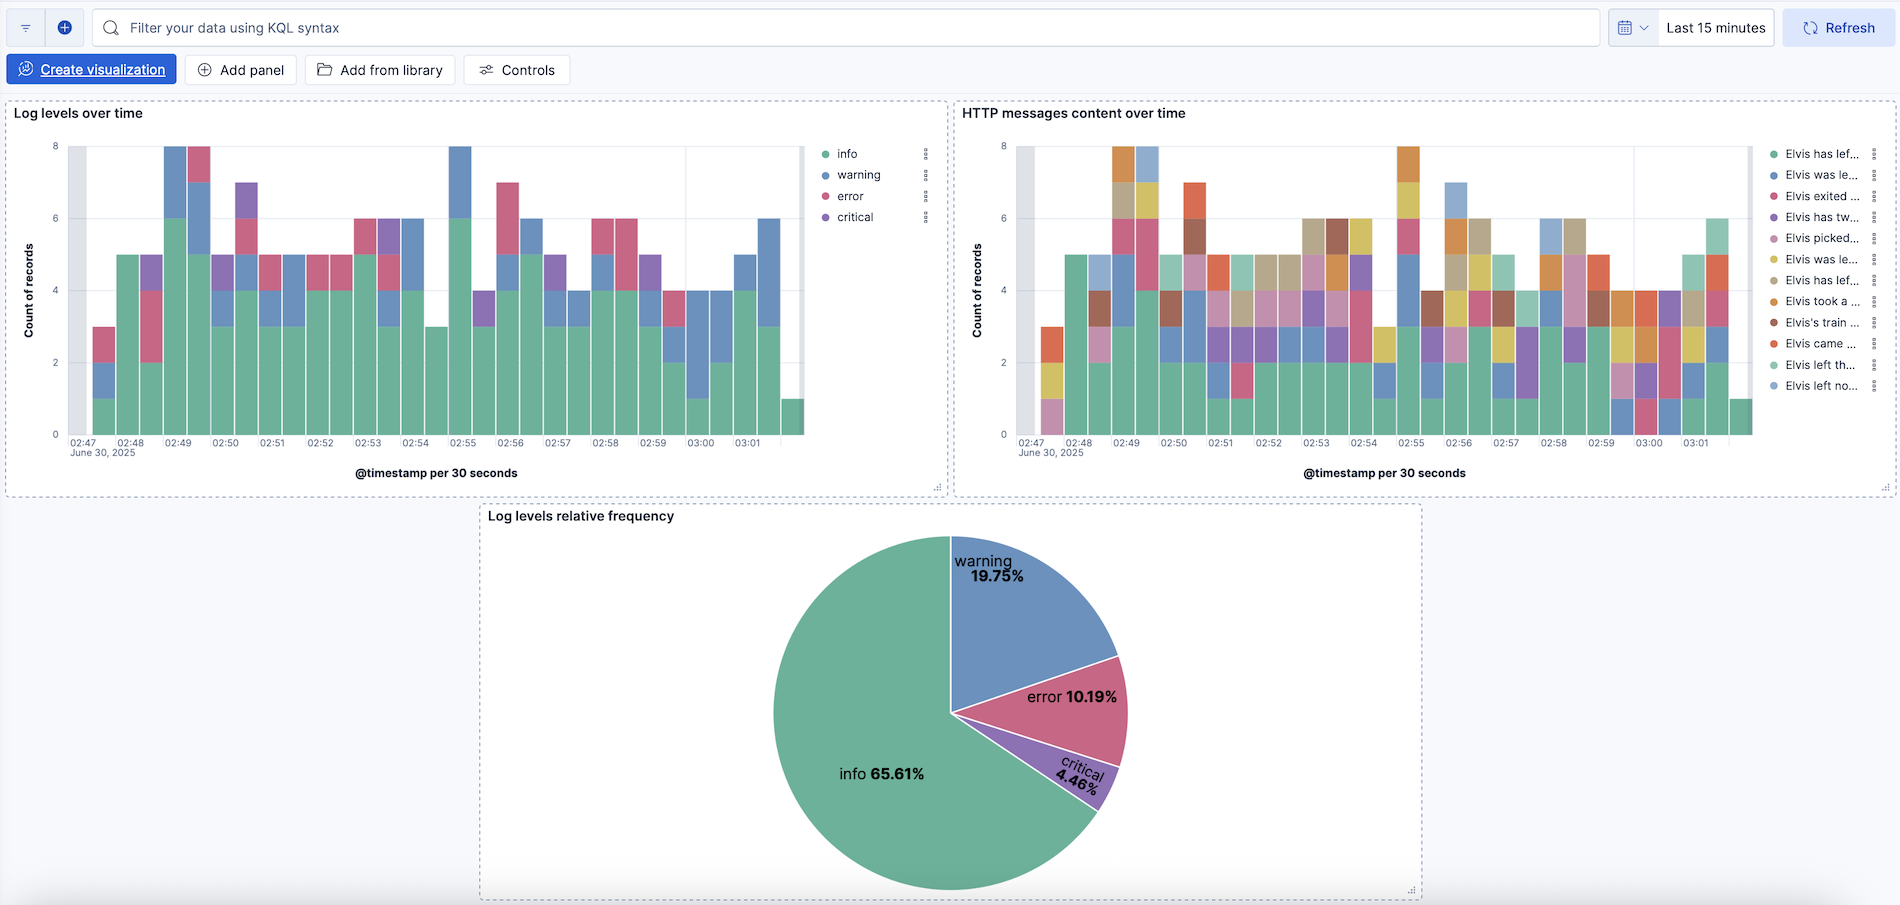Image resolution: width=1900 pixels, height=905 pixels.
Task: Toggle the error series in the legend
Action: pyautogui.click(x=849, y=196)
